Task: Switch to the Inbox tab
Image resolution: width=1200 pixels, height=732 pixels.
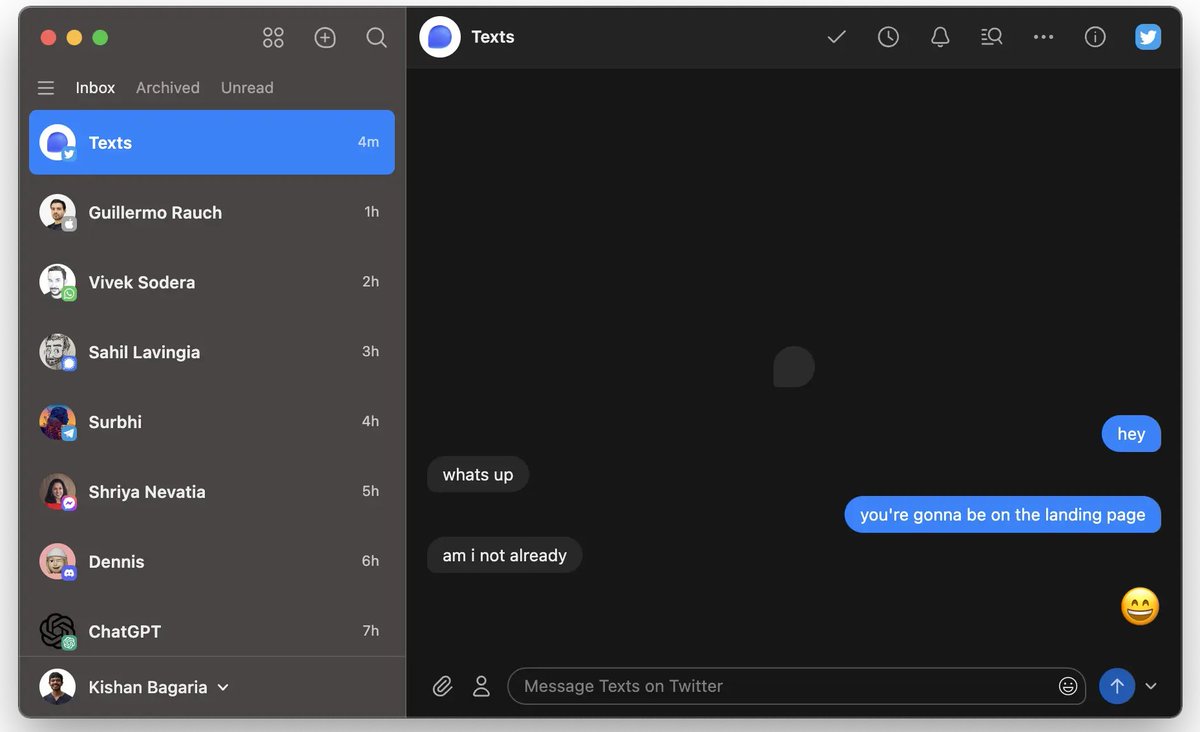Action: 95,88
